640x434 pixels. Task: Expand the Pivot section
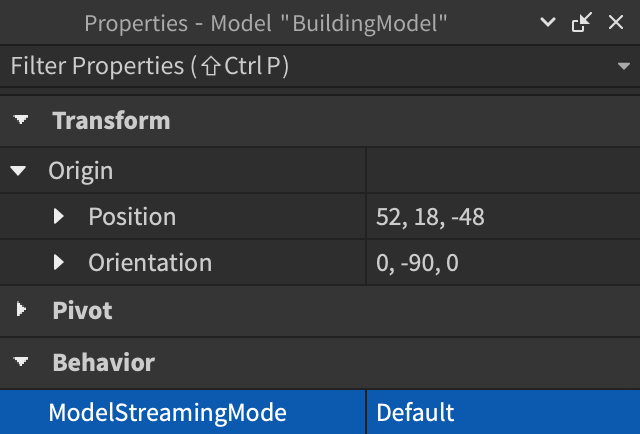21,311
